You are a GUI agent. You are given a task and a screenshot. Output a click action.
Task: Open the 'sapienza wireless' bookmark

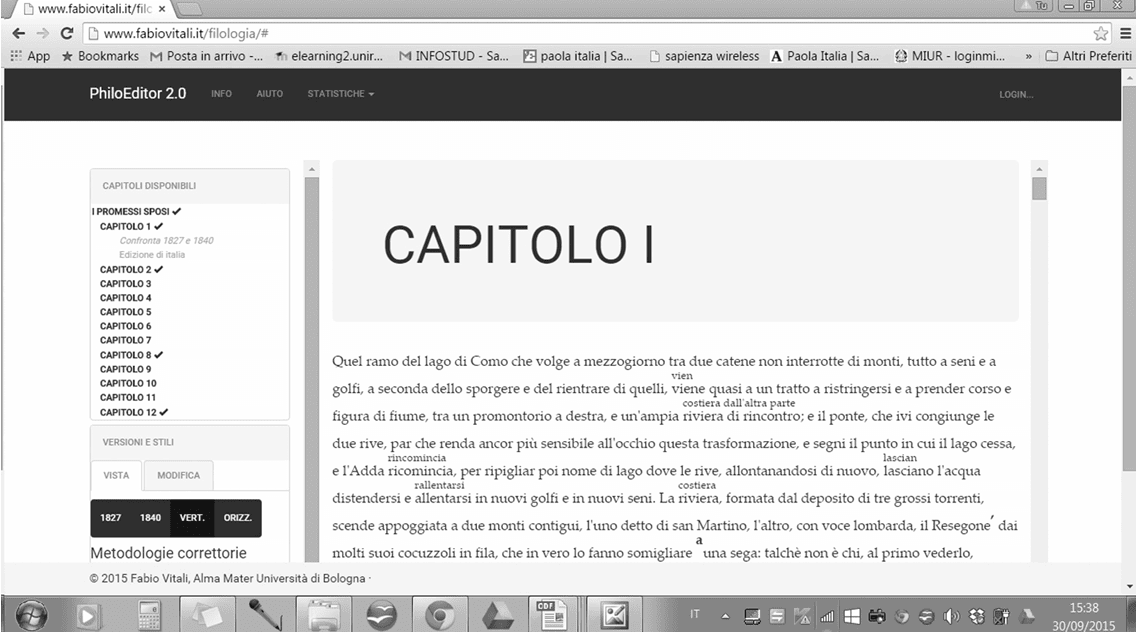[704, 56]
